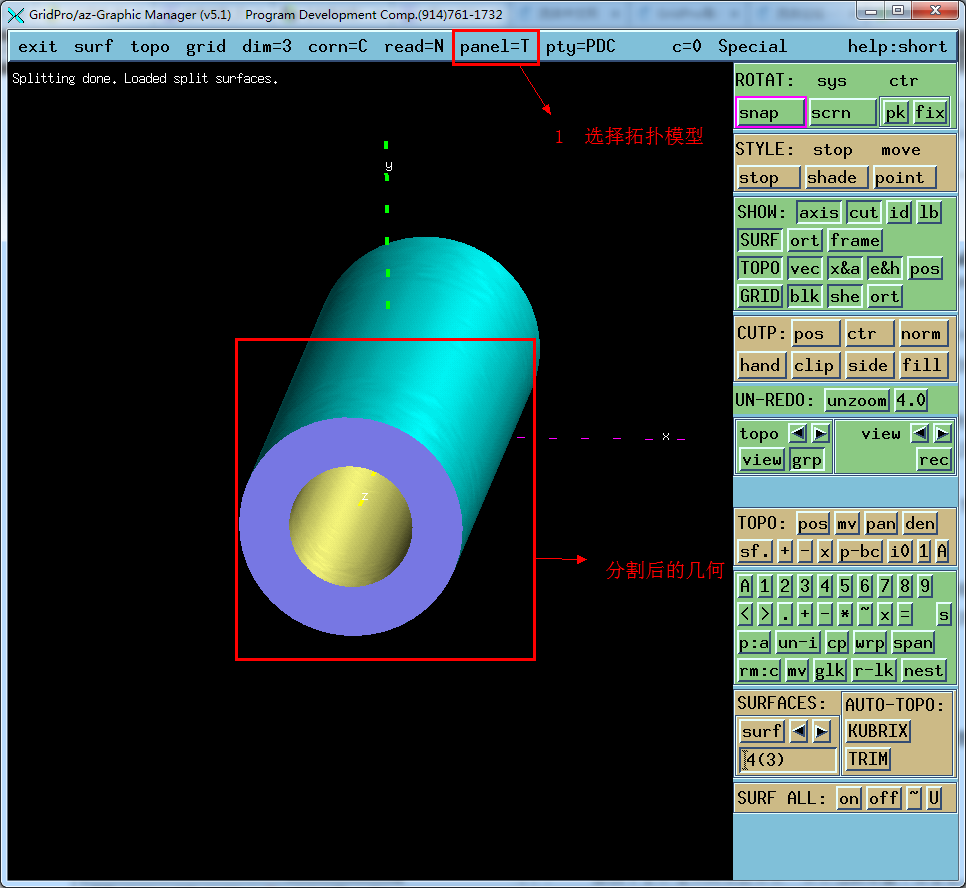The width and height of the screenshot is (966, 888).
Task: Step the view history forward arrow
Action: click(x=942, y=433)
